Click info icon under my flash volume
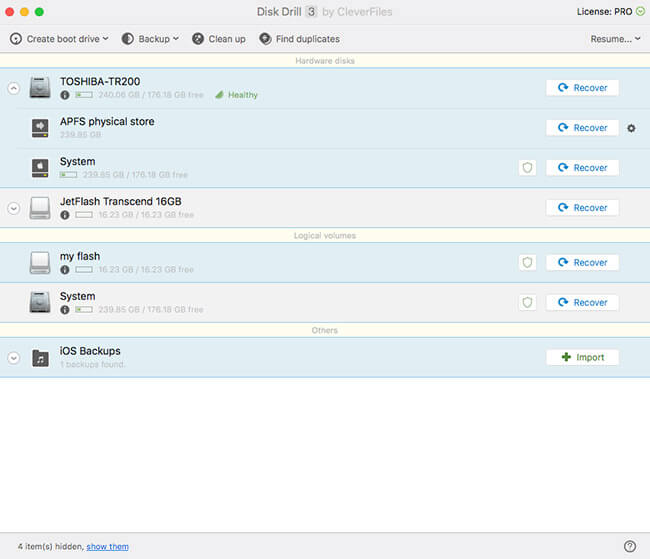This screenshot has height=559, width=650. (x=65, y=270)
